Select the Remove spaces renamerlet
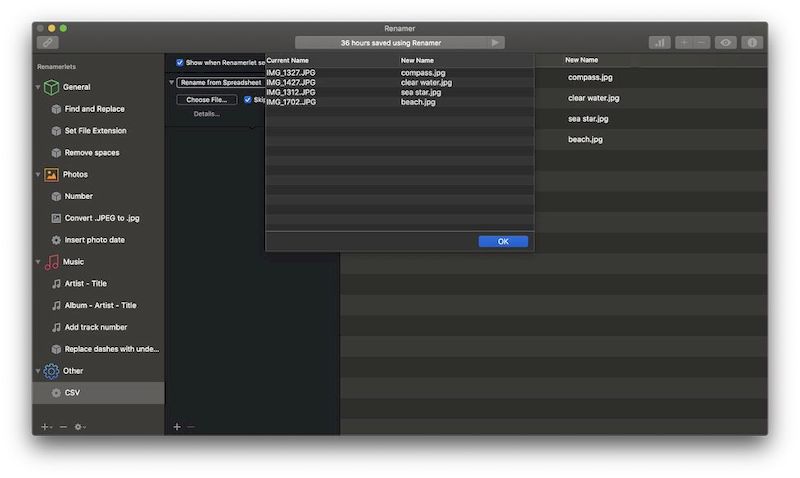The height and width of the screenshot is (478, 800). click(x=92, y=153)
